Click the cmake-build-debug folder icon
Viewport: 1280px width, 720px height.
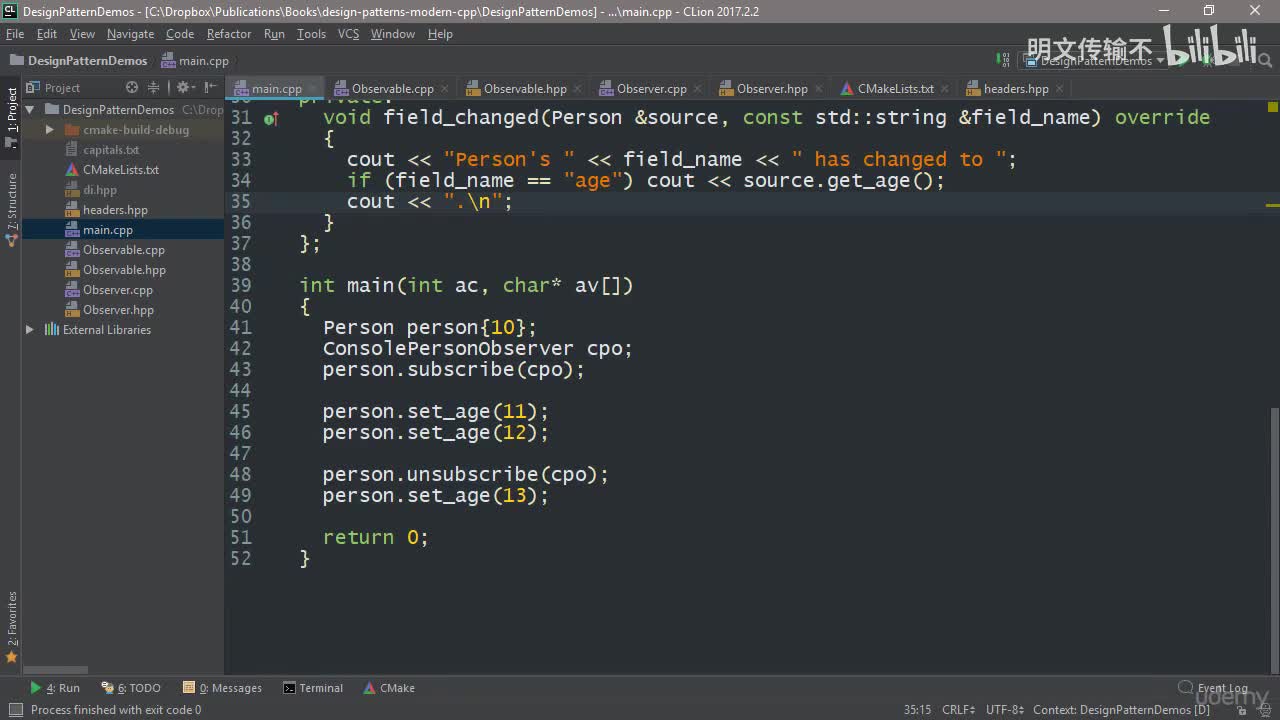pyautogui.click(x=72, y=130)
